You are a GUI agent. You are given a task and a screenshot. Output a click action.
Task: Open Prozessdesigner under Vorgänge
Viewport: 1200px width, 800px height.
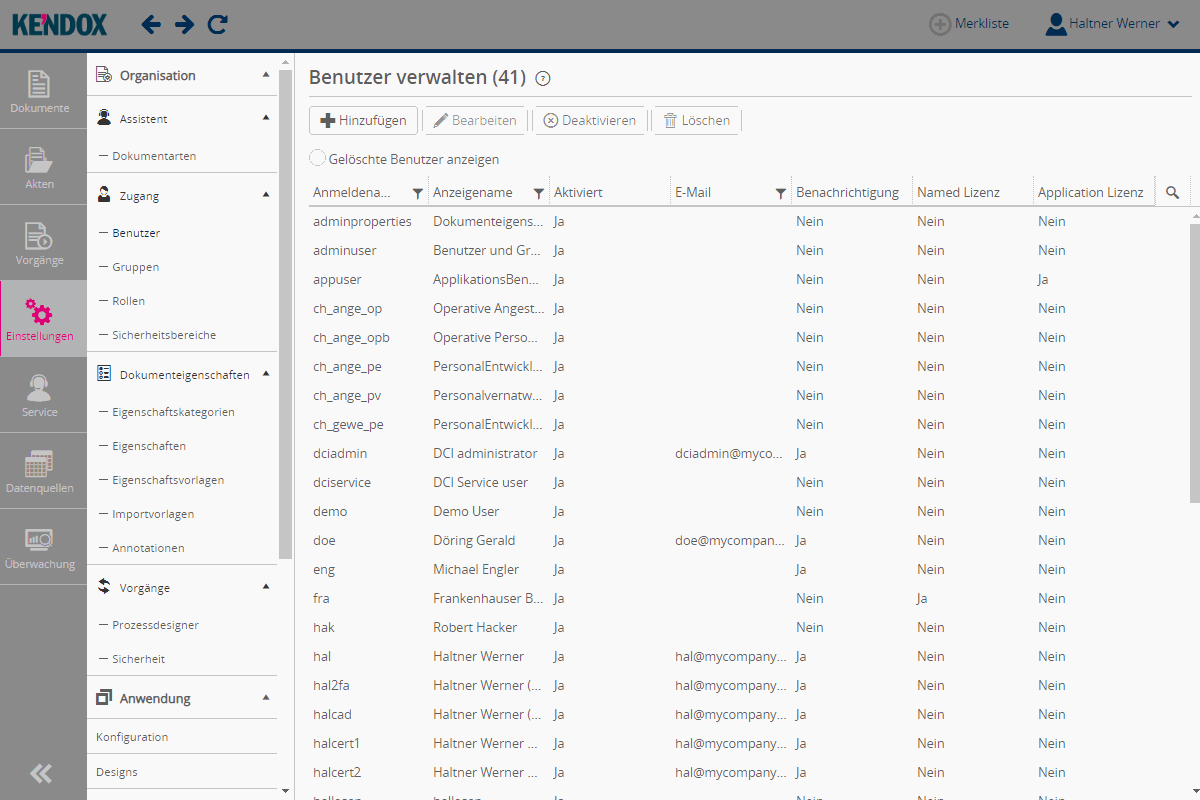pyautogui.click(x=155, y=625)
